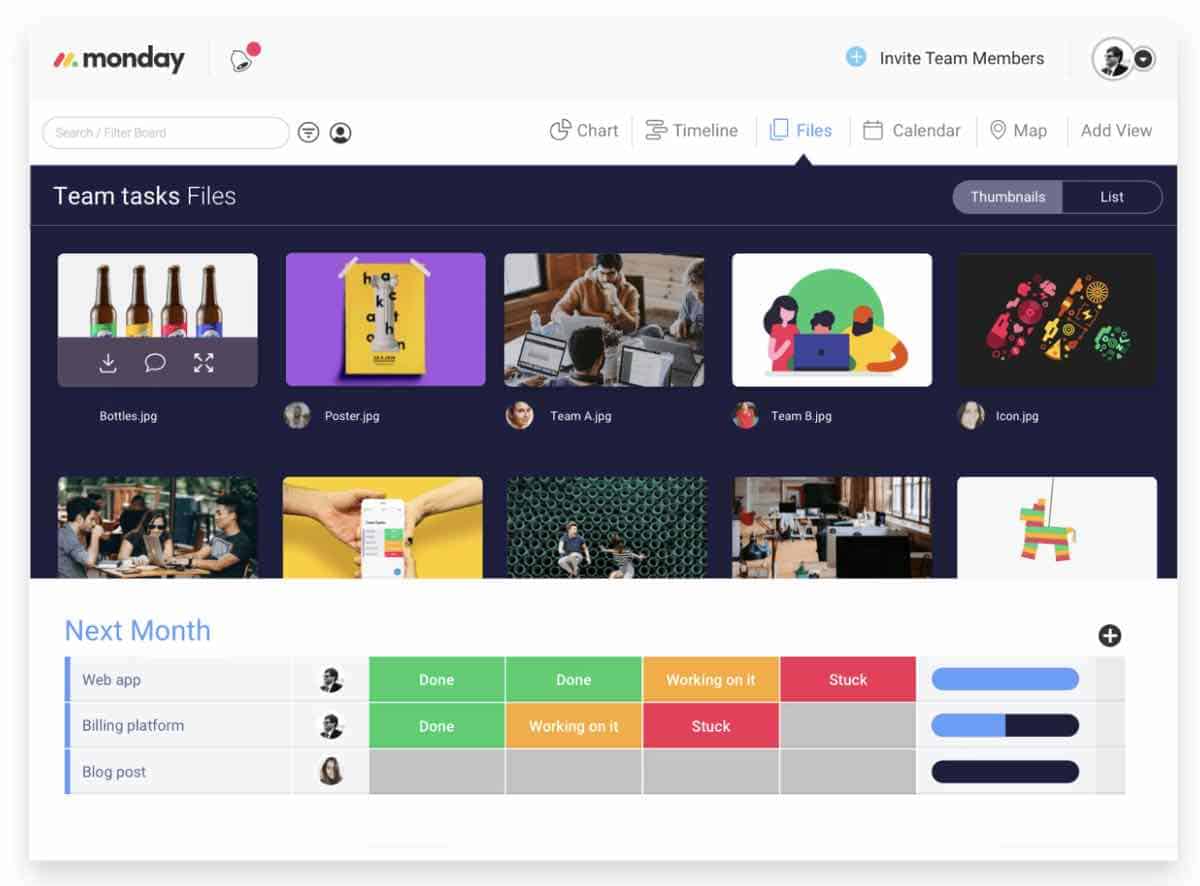Click the notifications bell icon

click(240, 58)
